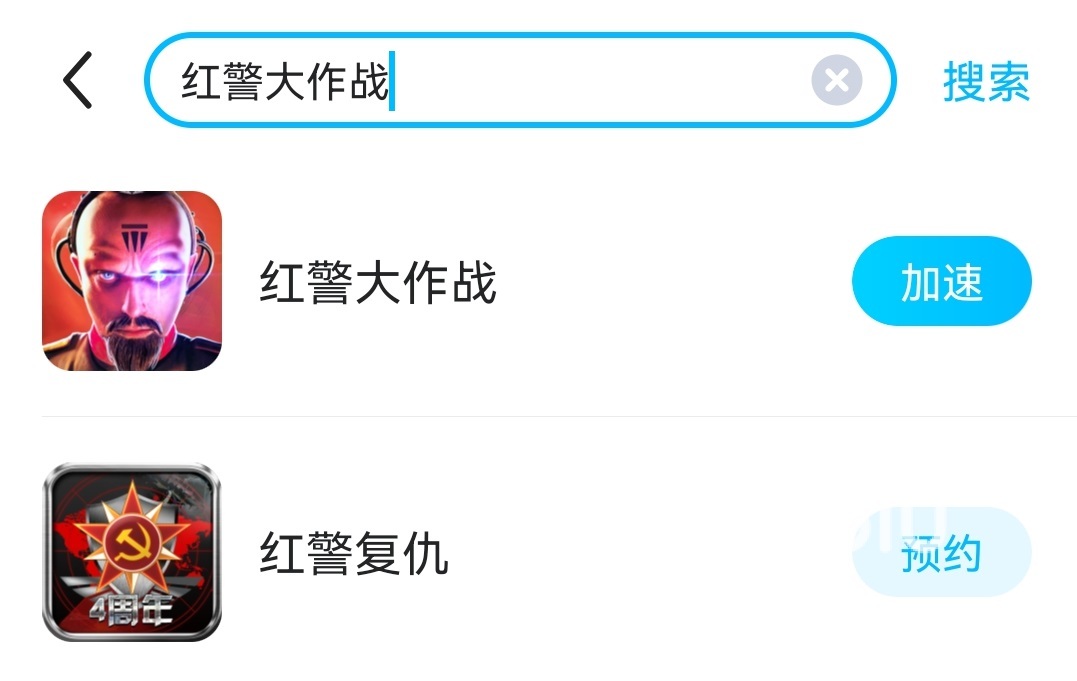Select the 红警复仇 result title

pyautogui.click(x=354, y=553)
